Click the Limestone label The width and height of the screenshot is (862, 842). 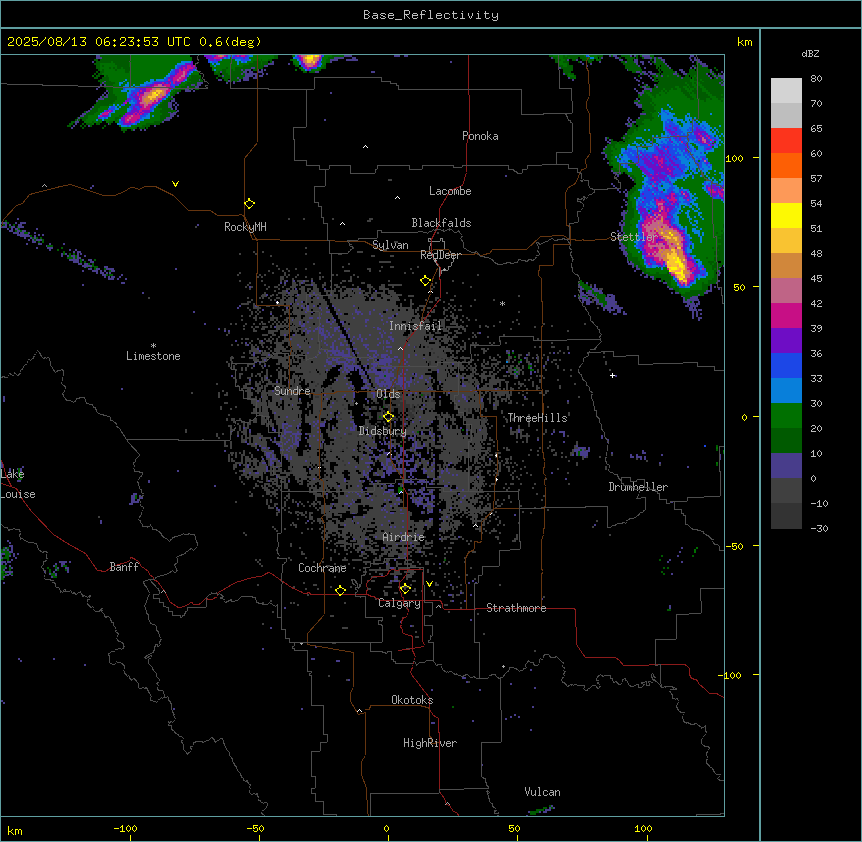153,356
